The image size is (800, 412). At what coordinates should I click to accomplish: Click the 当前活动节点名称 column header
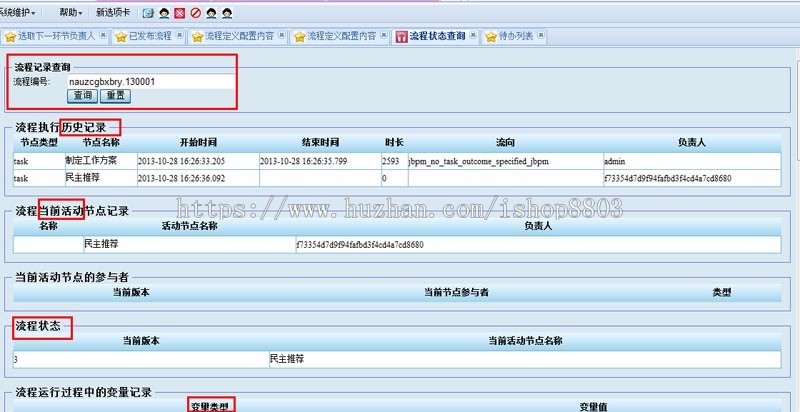(x=525, y=341)
